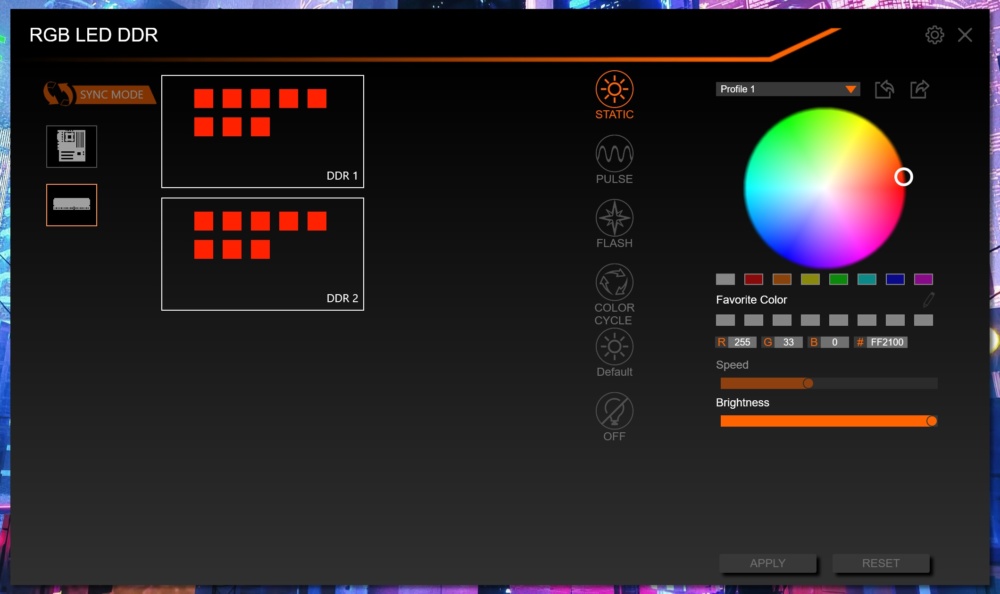This screenshot has width=1000, height=594.
Task: Click the last Favorite Color slot
Action: (x=923, y=320)
